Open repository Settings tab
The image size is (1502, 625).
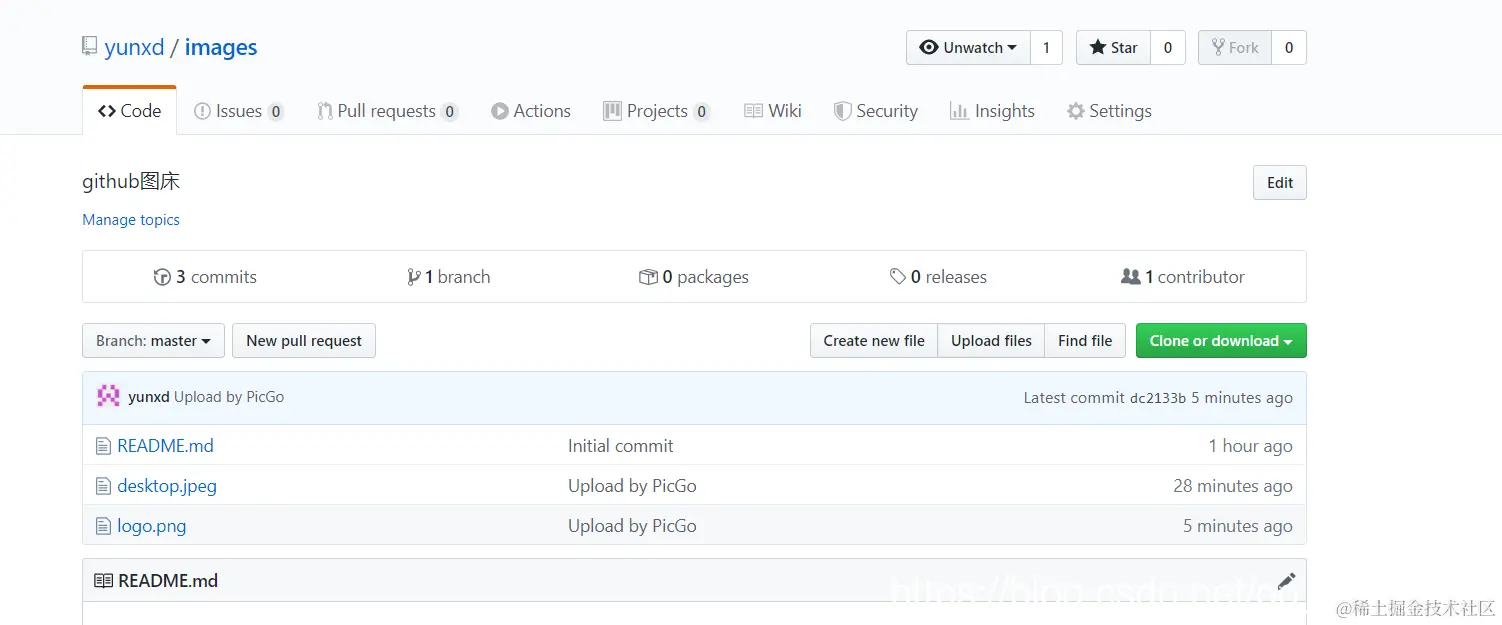click(1109, 111)
